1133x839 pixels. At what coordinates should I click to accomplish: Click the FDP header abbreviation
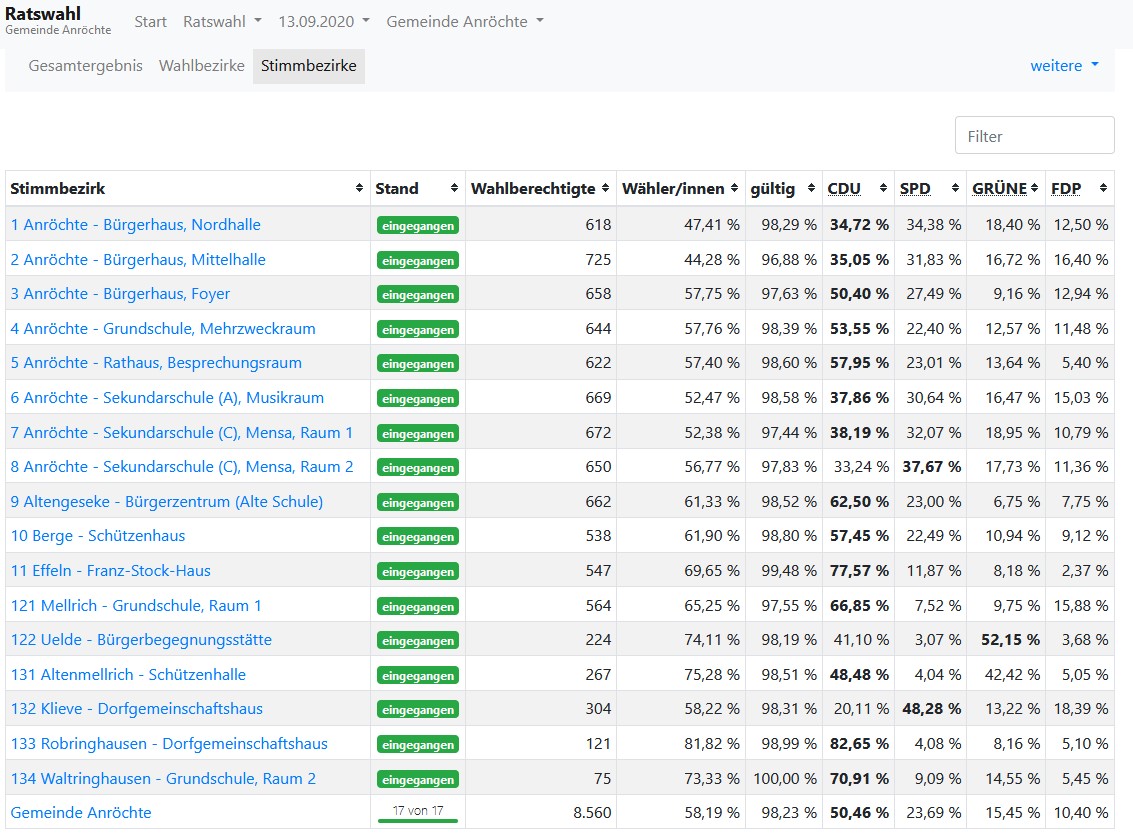point(1066,189)
